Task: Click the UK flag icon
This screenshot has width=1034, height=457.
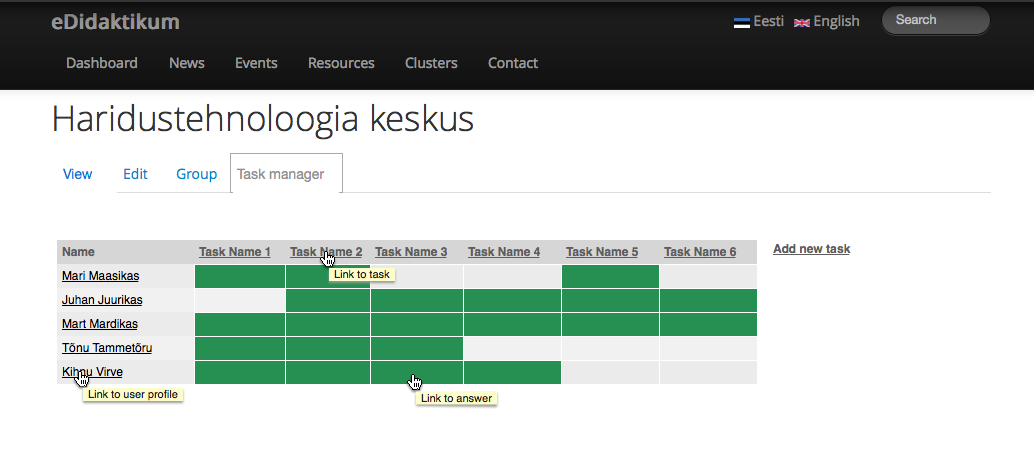Action: tap(801, 22)
